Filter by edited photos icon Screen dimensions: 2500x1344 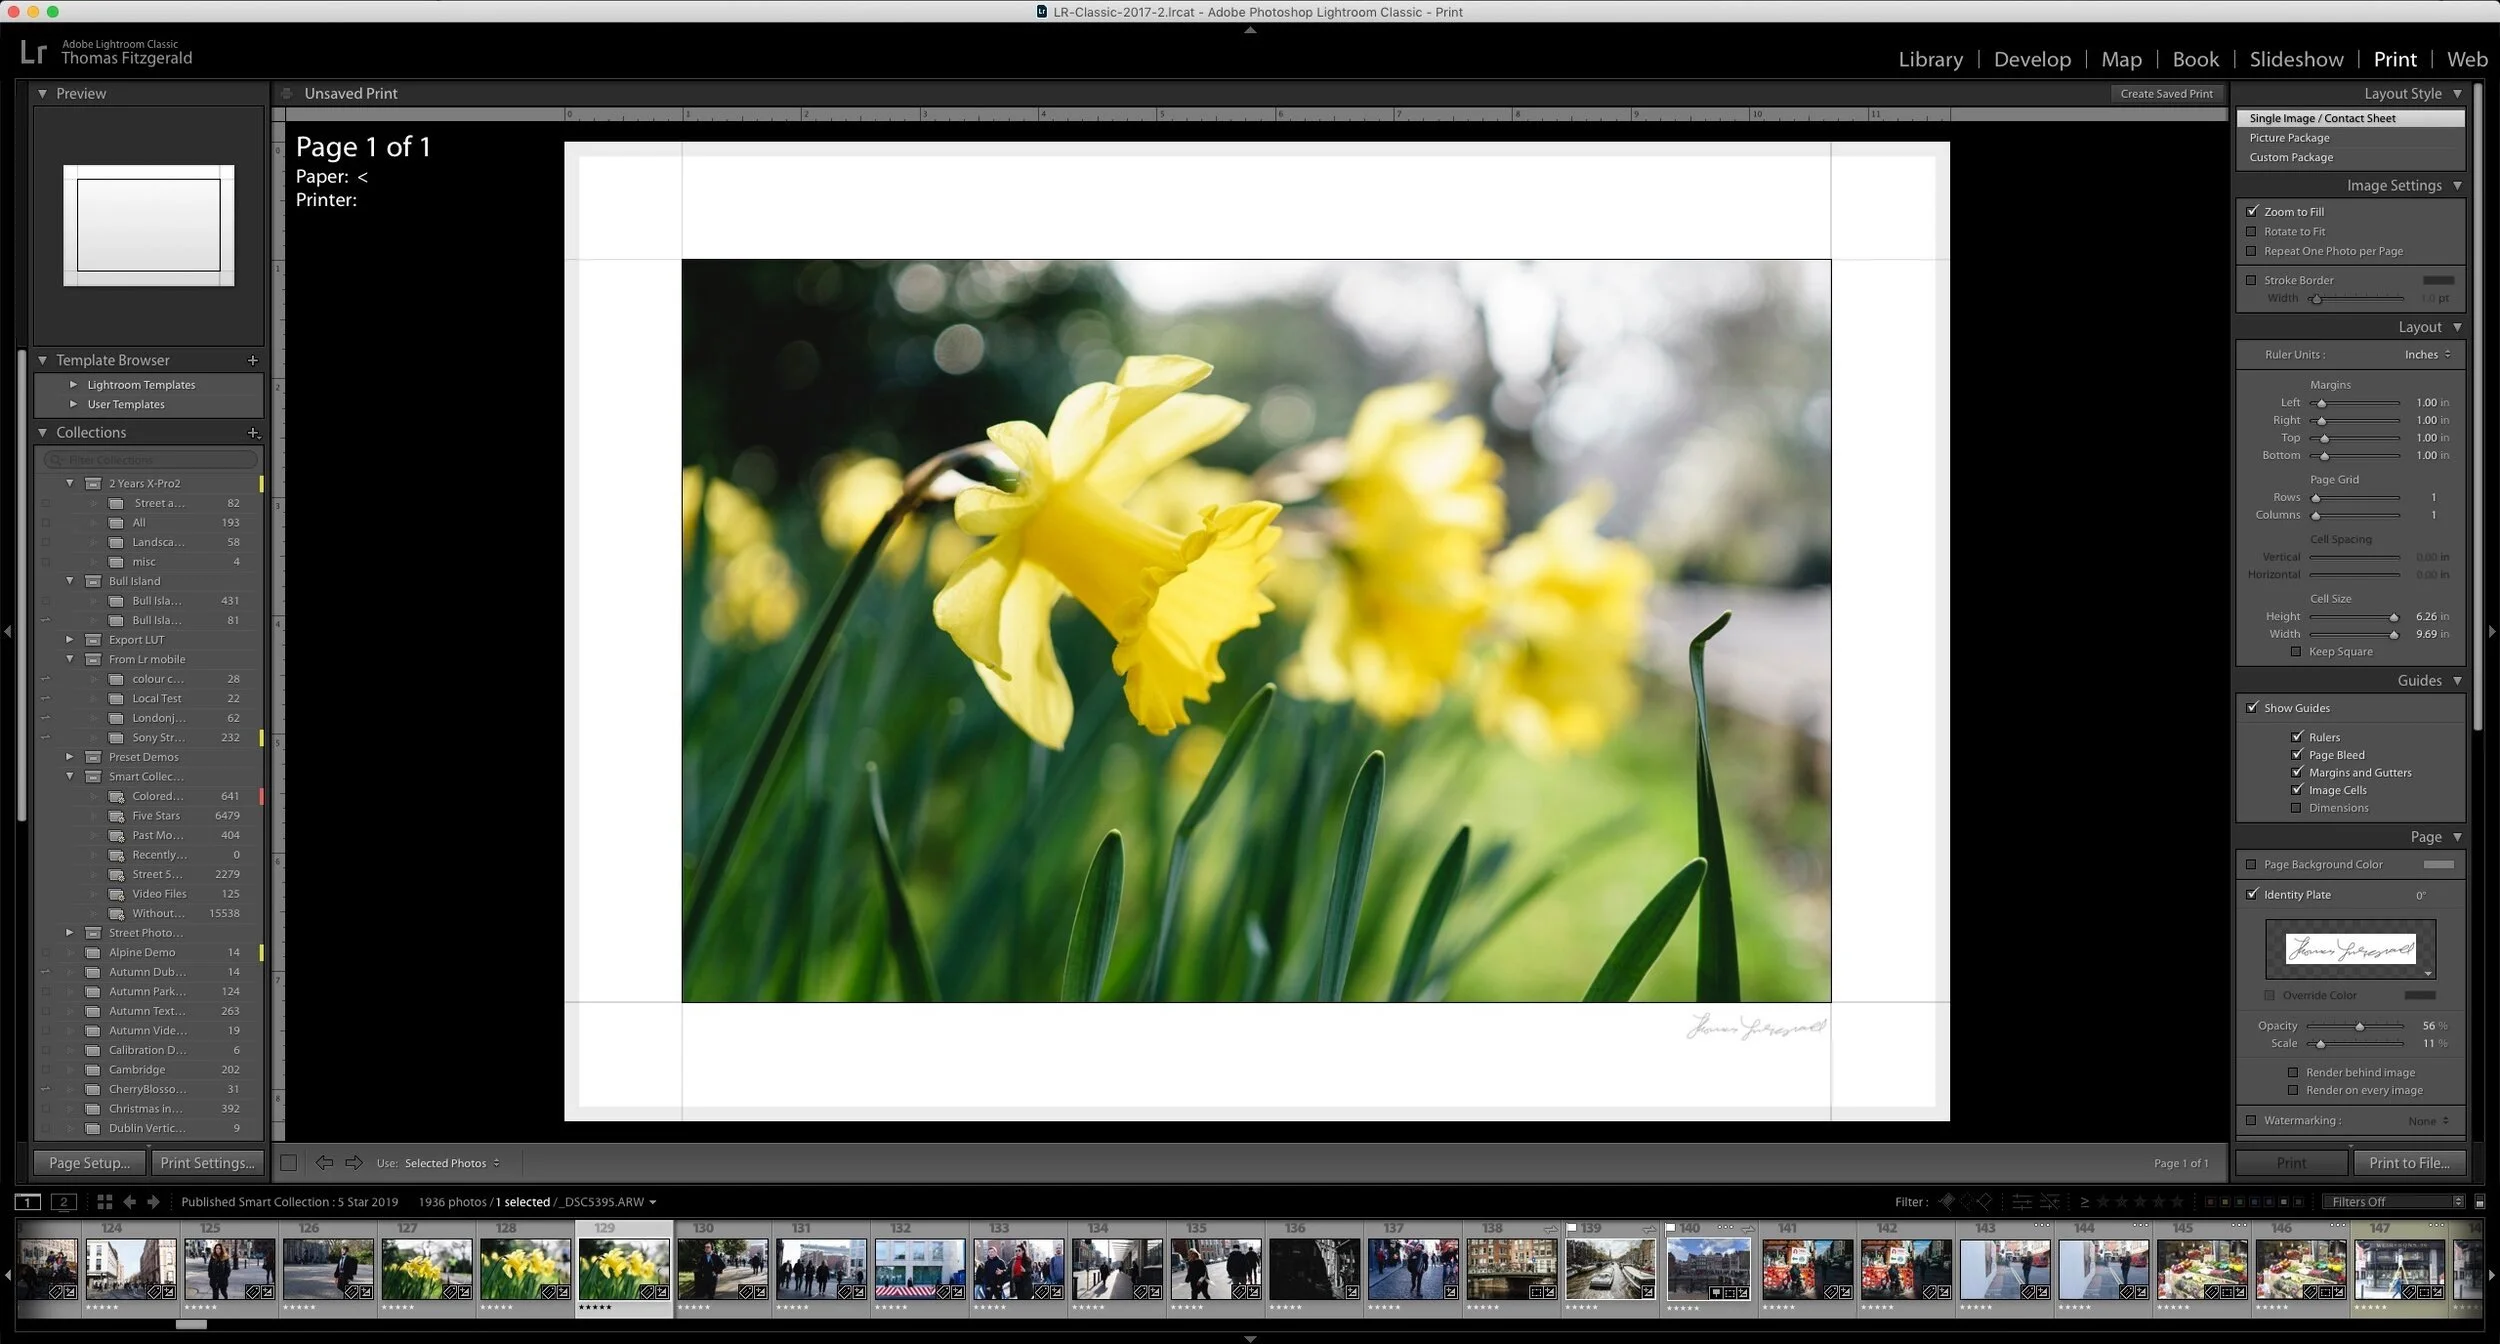(2021, 1202)
